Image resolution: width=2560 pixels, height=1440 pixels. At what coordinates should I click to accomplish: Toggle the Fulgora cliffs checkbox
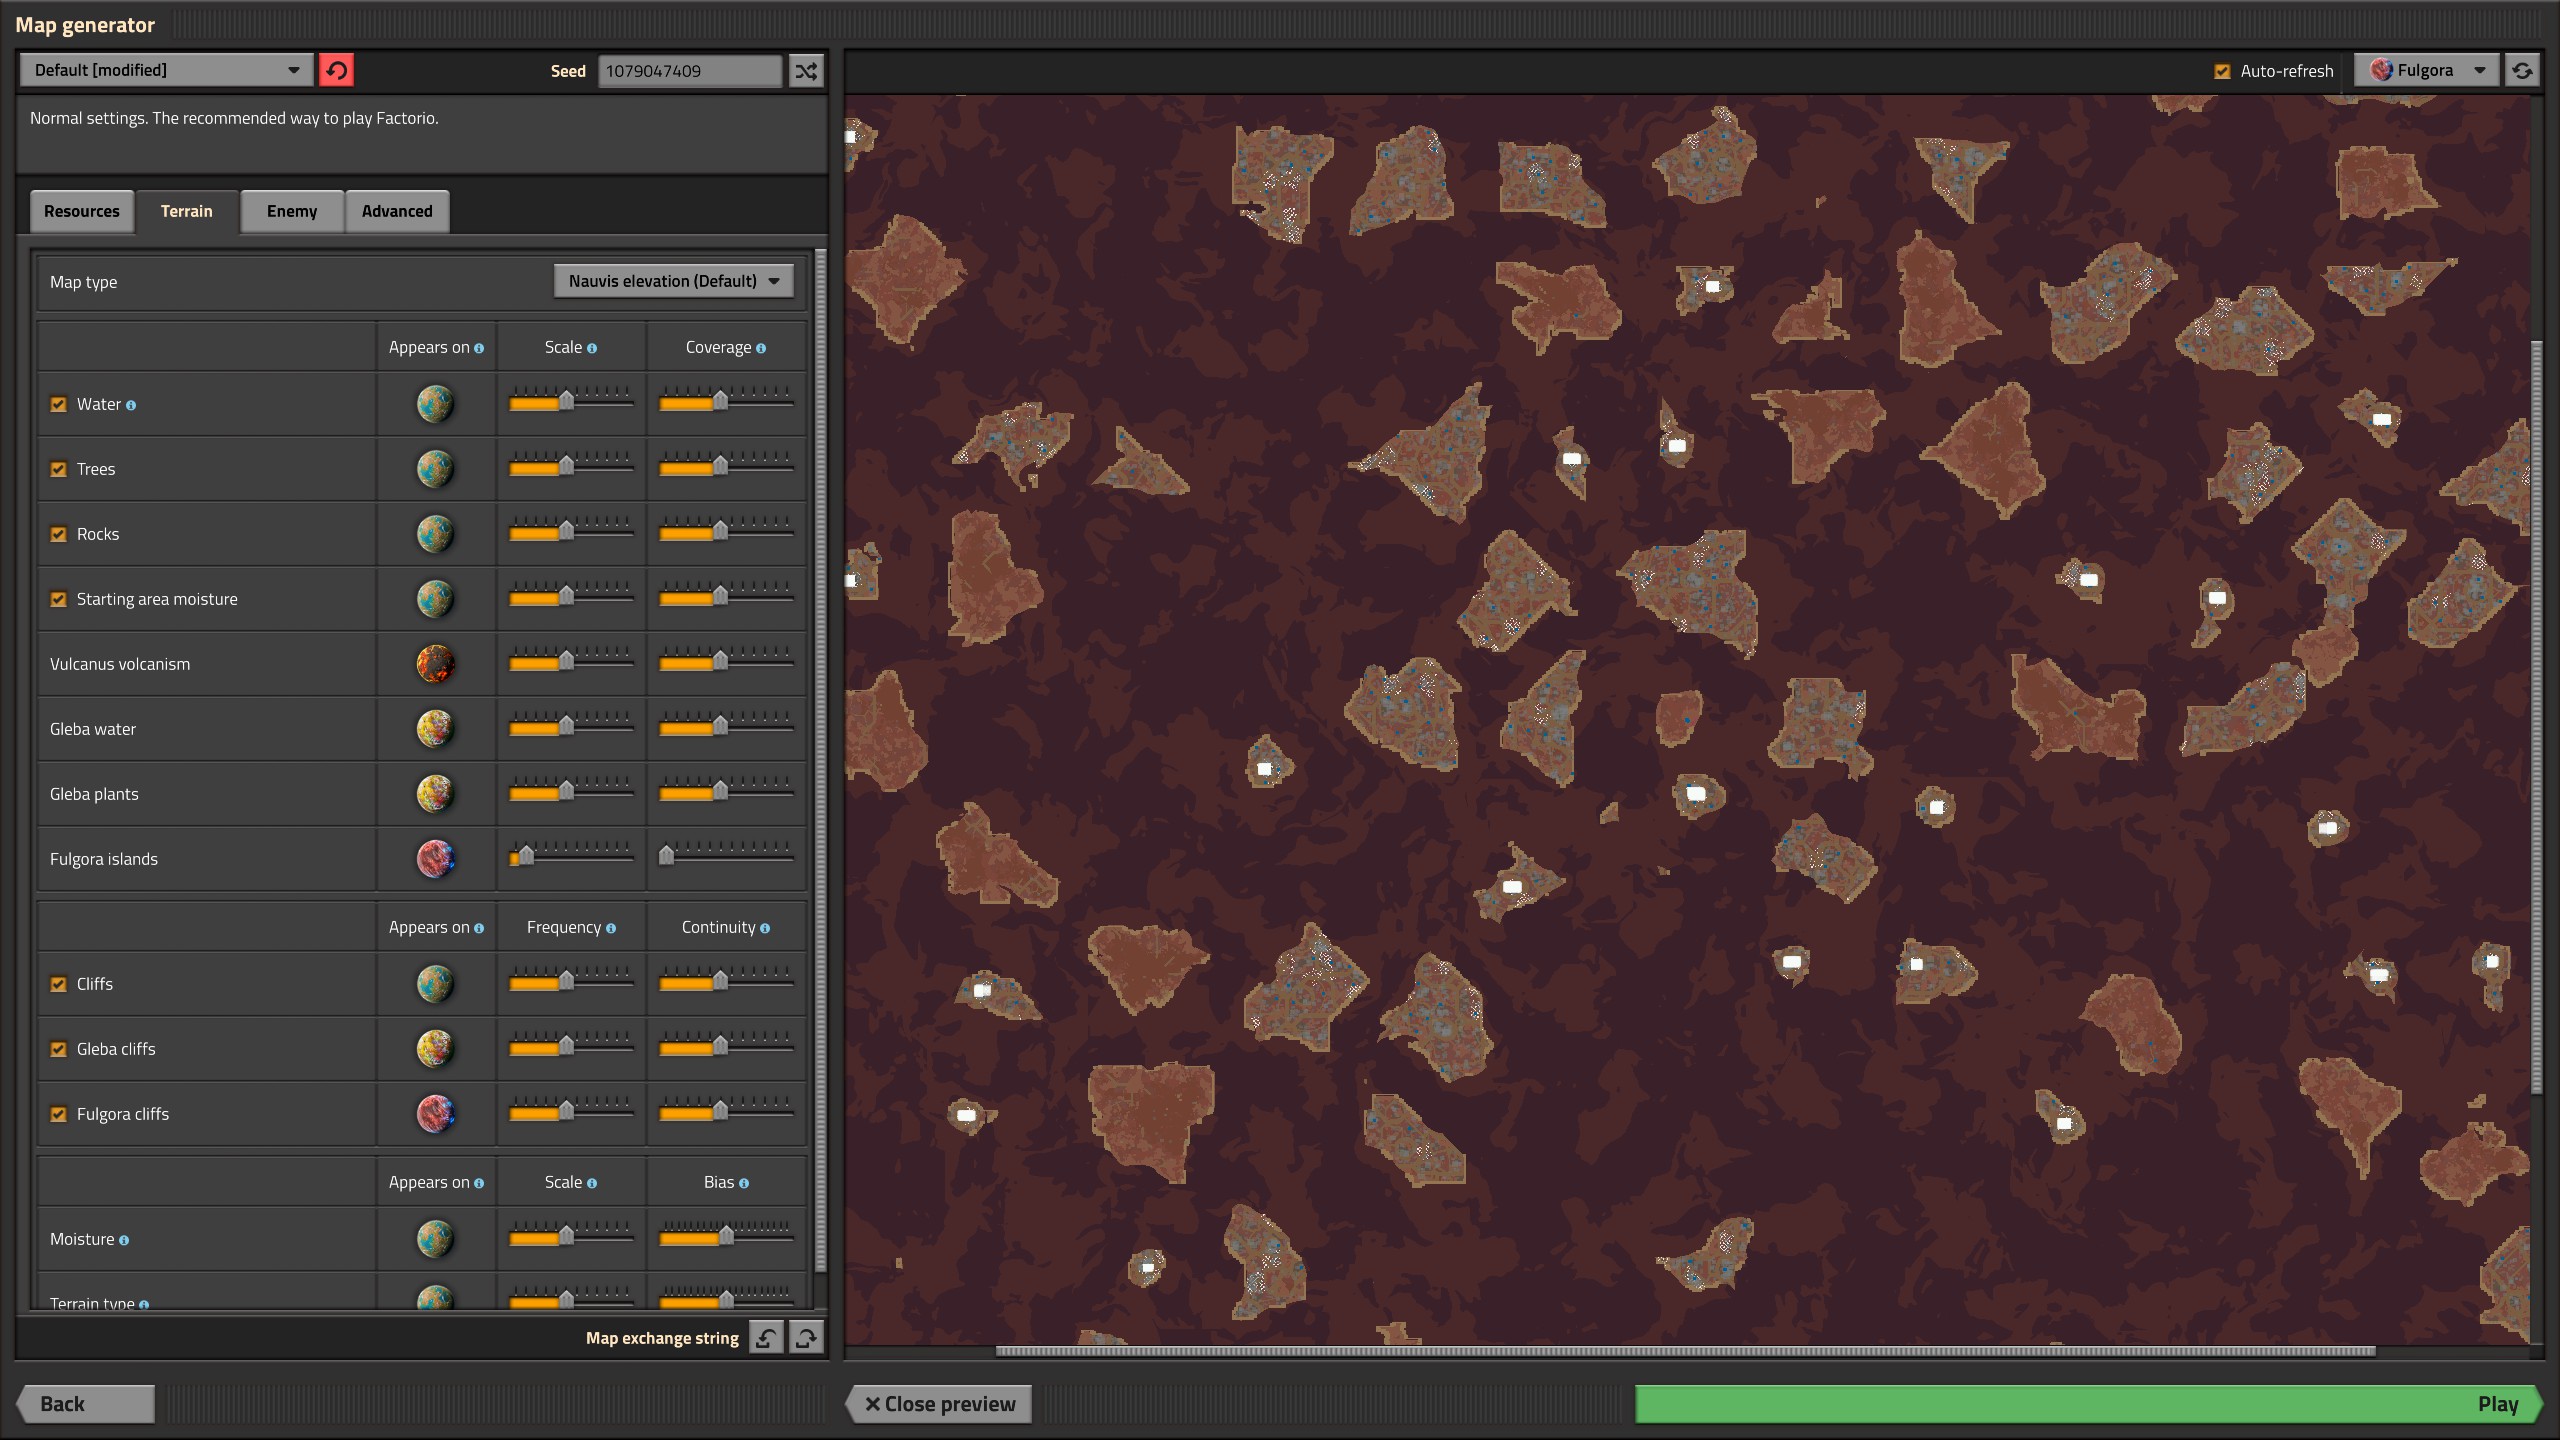(x=59, y=1114)
